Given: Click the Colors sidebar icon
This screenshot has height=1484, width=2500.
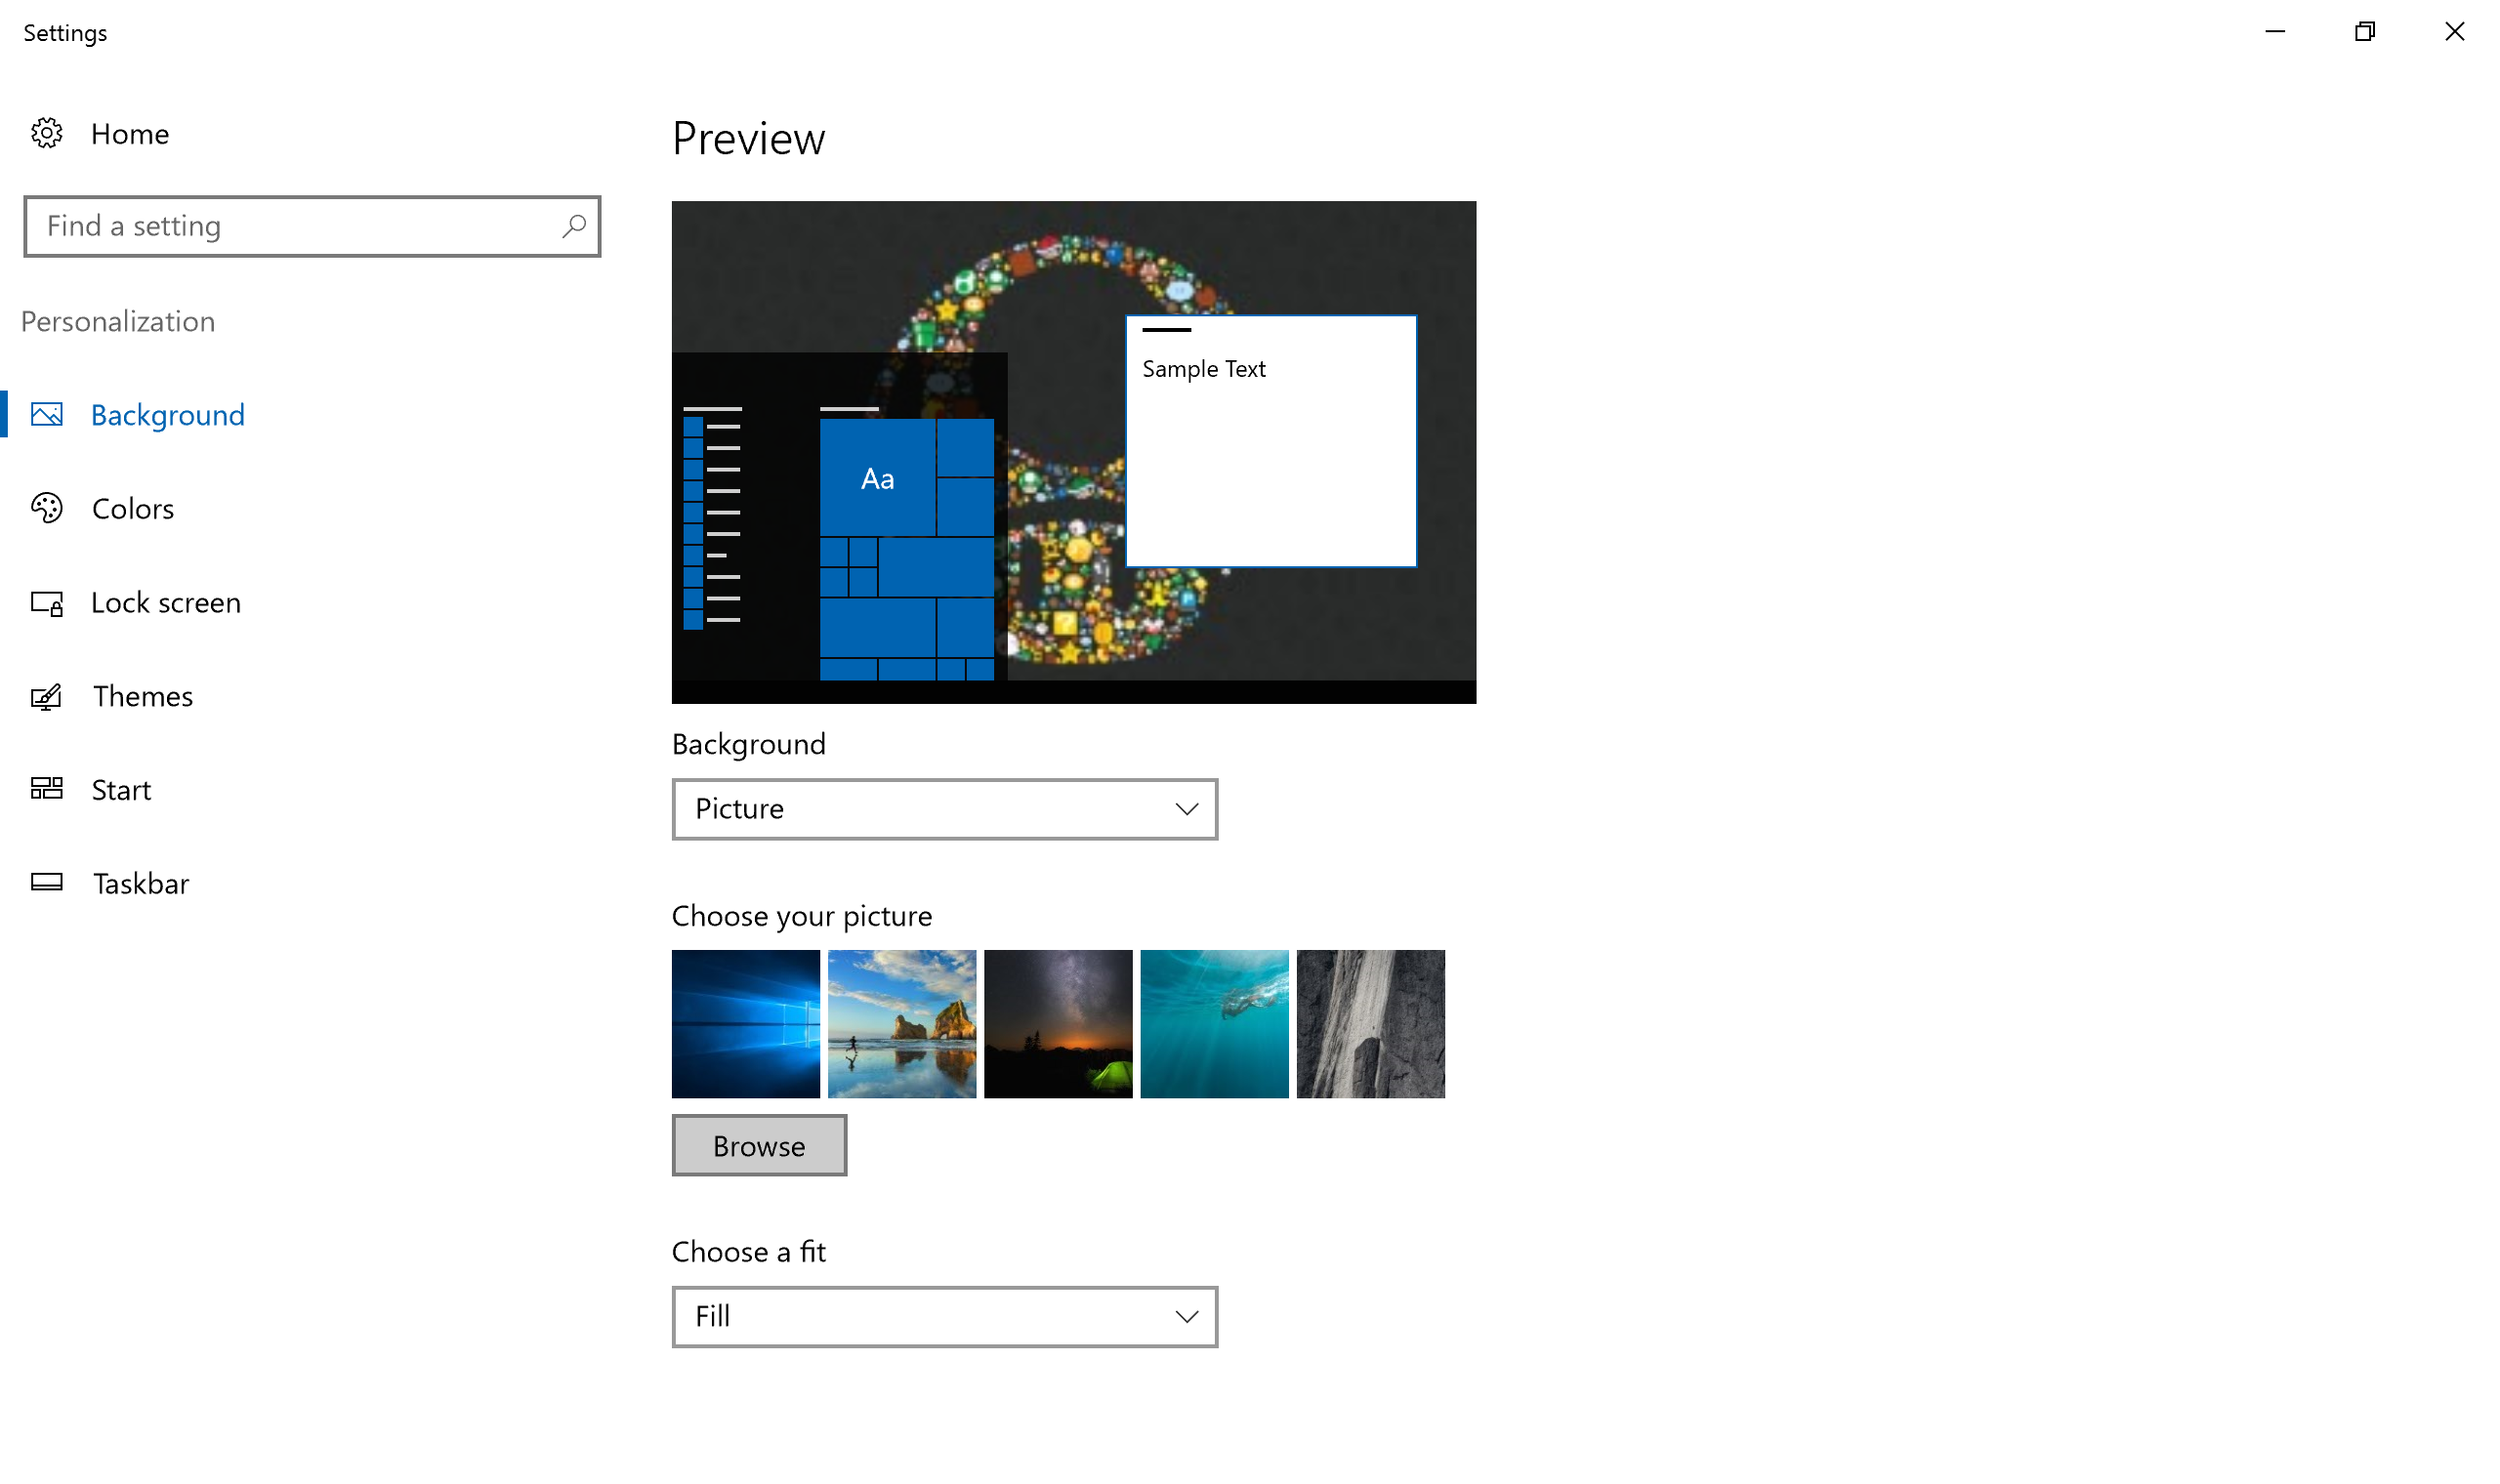Looking at the screenshot, I should tap(48, 509).
